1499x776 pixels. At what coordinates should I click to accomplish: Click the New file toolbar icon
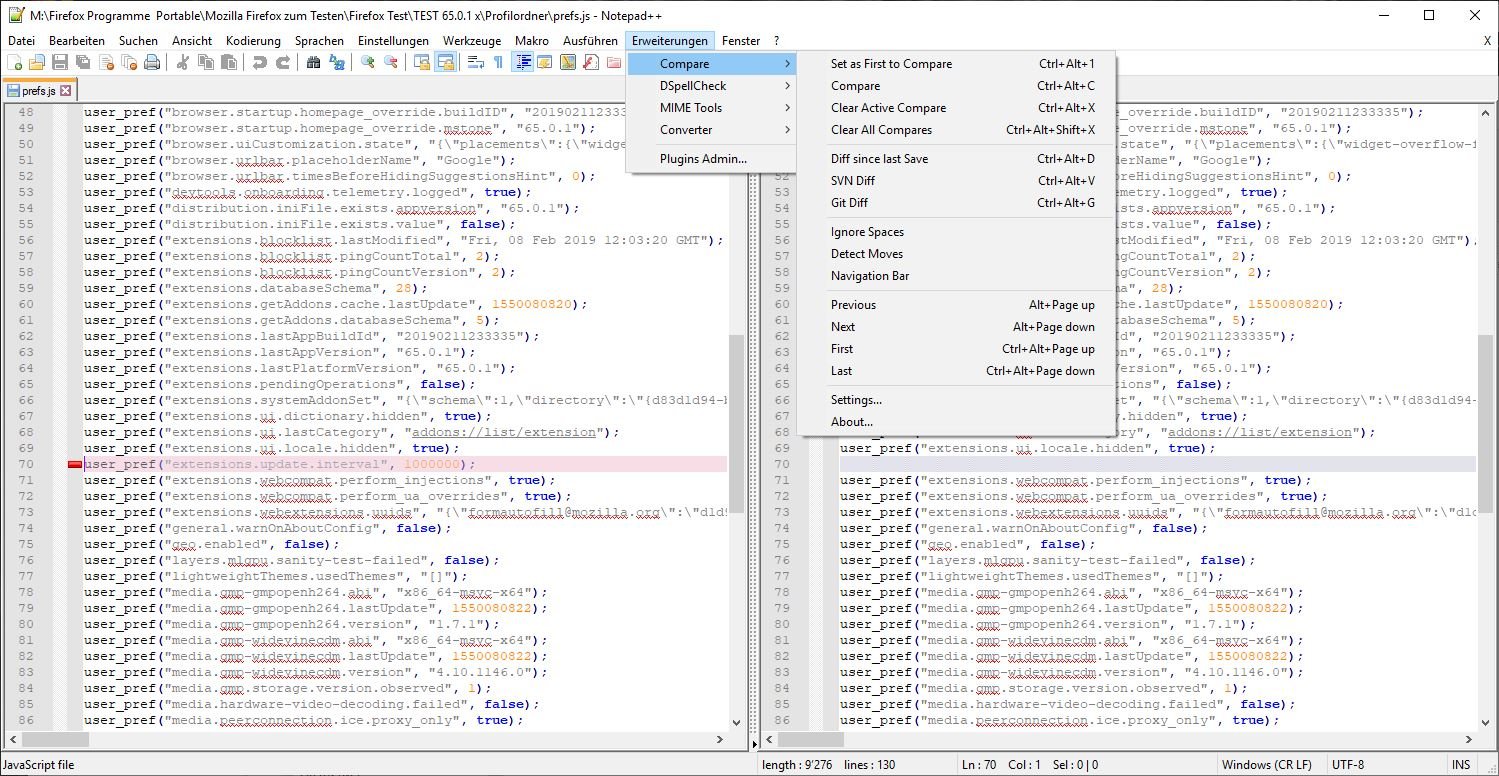click(x=14, y=63)
